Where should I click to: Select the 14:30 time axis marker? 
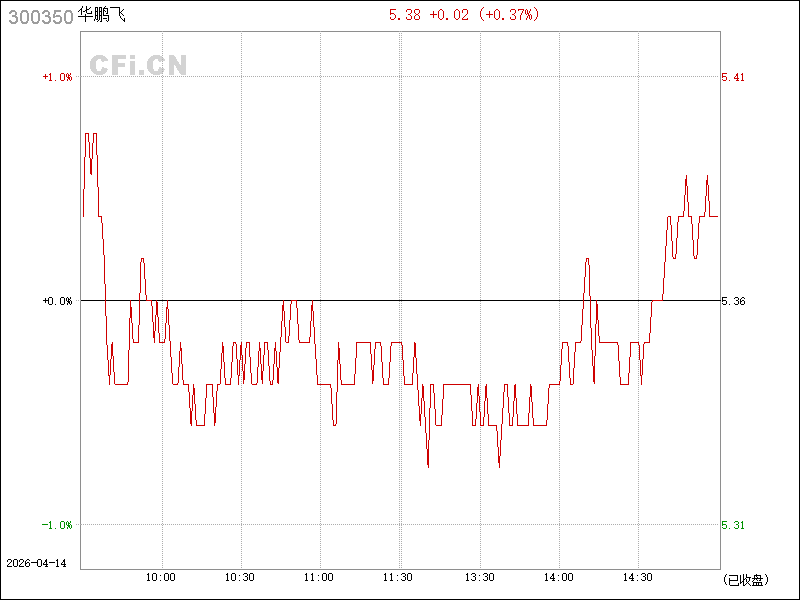click(637, 578)
